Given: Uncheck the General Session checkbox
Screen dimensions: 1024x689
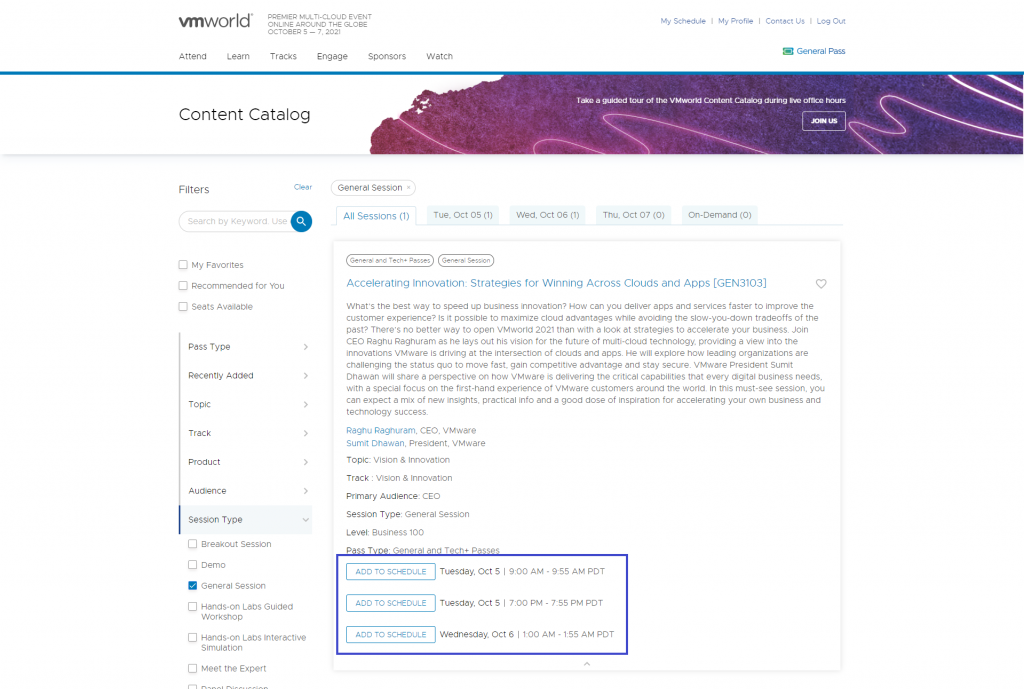Looking at the screenshot, I should point(193,586).
